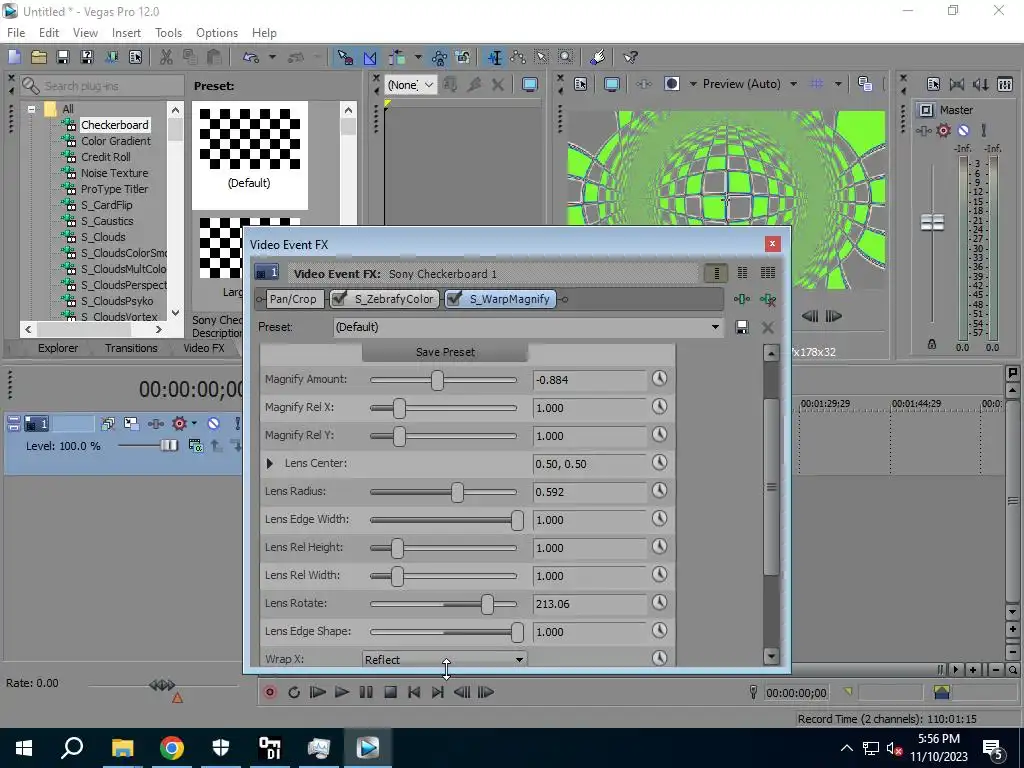
Task: Click the Plug-in Chain icon in FX window
Action: [x=742, y=299]
